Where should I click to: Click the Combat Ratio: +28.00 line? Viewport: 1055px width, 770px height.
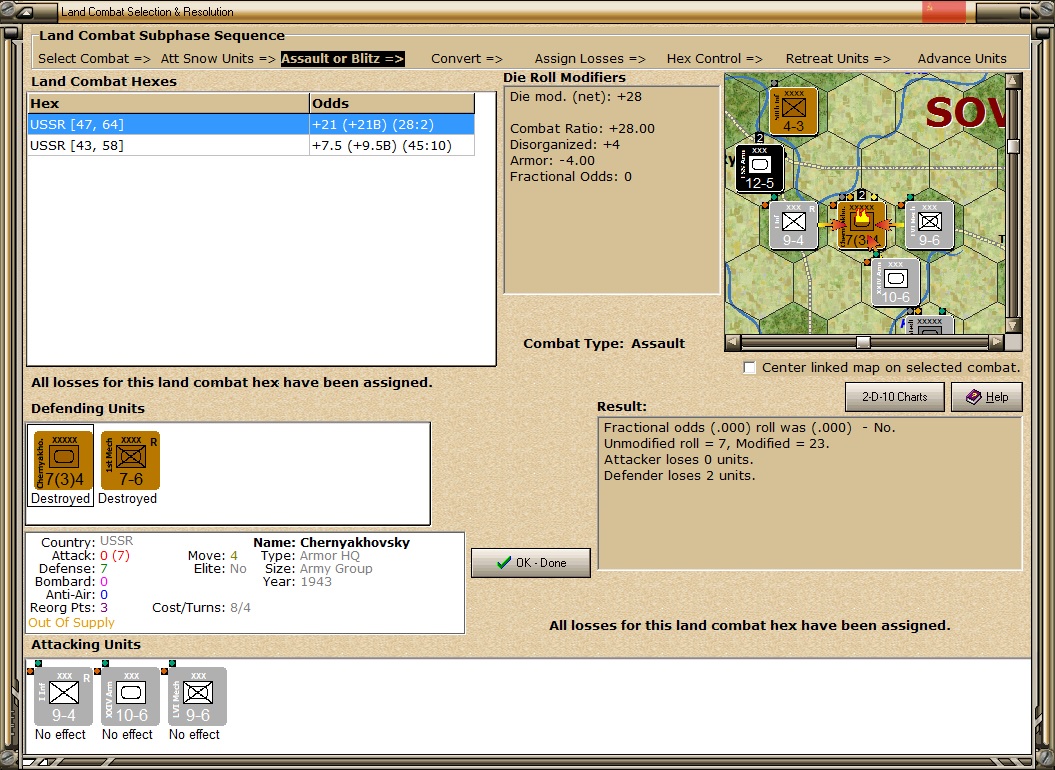[x=582, y=129]
